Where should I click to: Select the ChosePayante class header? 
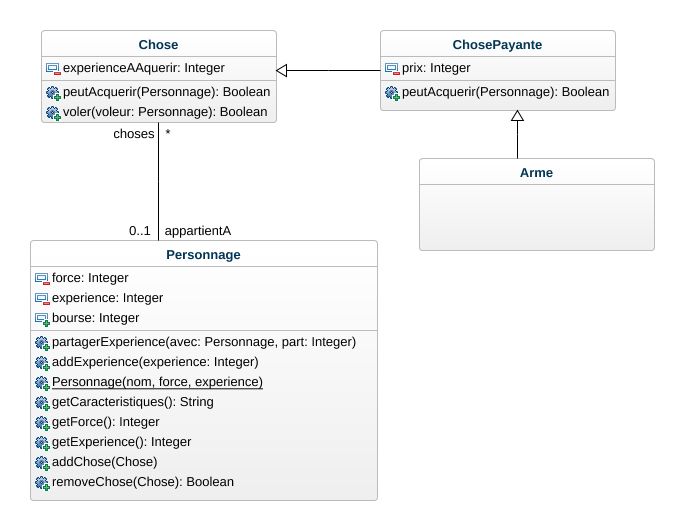[498, 45]
